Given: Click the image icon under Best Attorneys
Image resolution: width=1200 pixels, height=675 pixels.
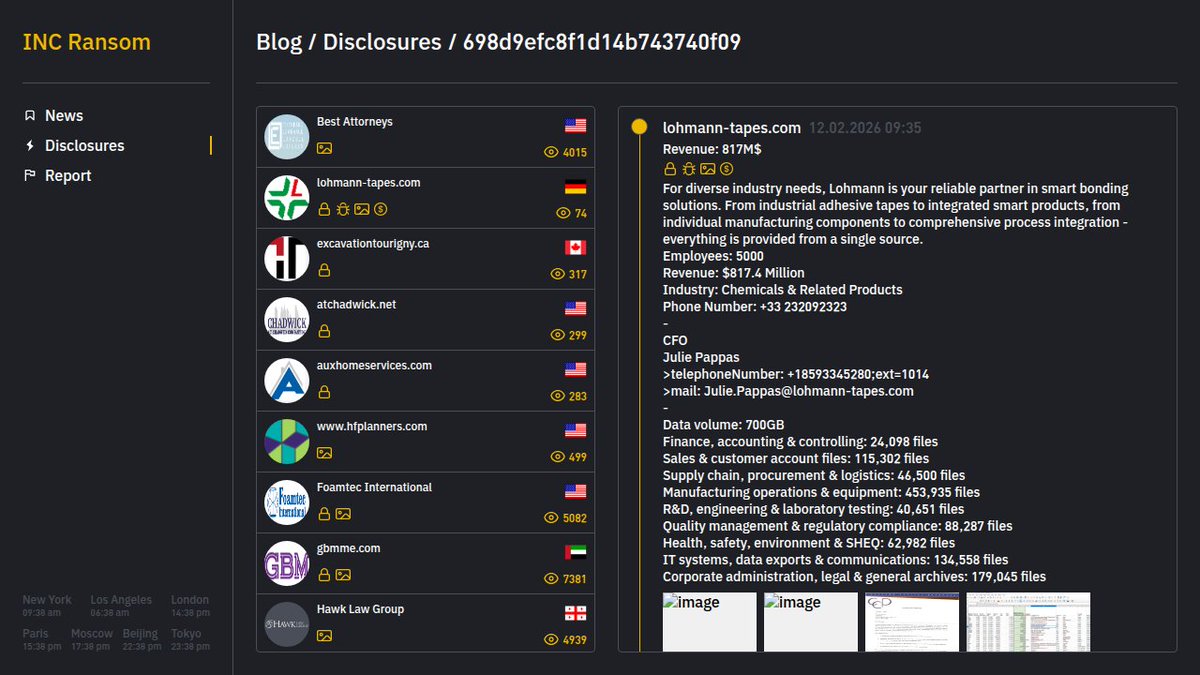Looking at the screenshot, I should click(x=324, y=148).
